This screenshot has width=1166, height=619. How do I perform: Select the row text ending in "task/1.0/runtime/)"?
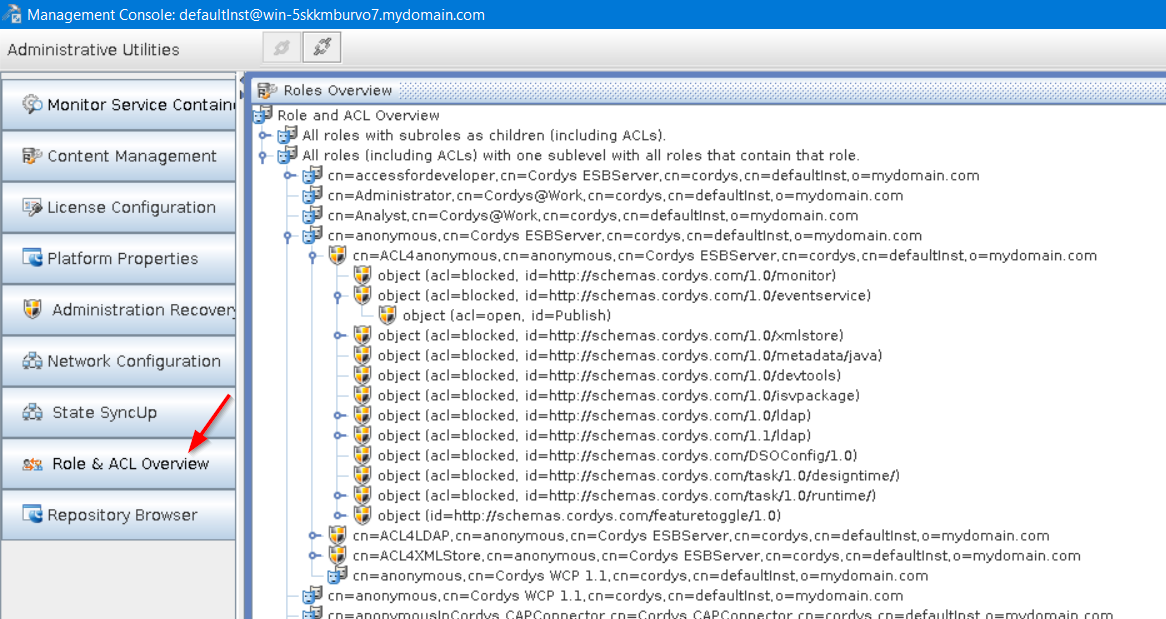(x=627, y=495)
